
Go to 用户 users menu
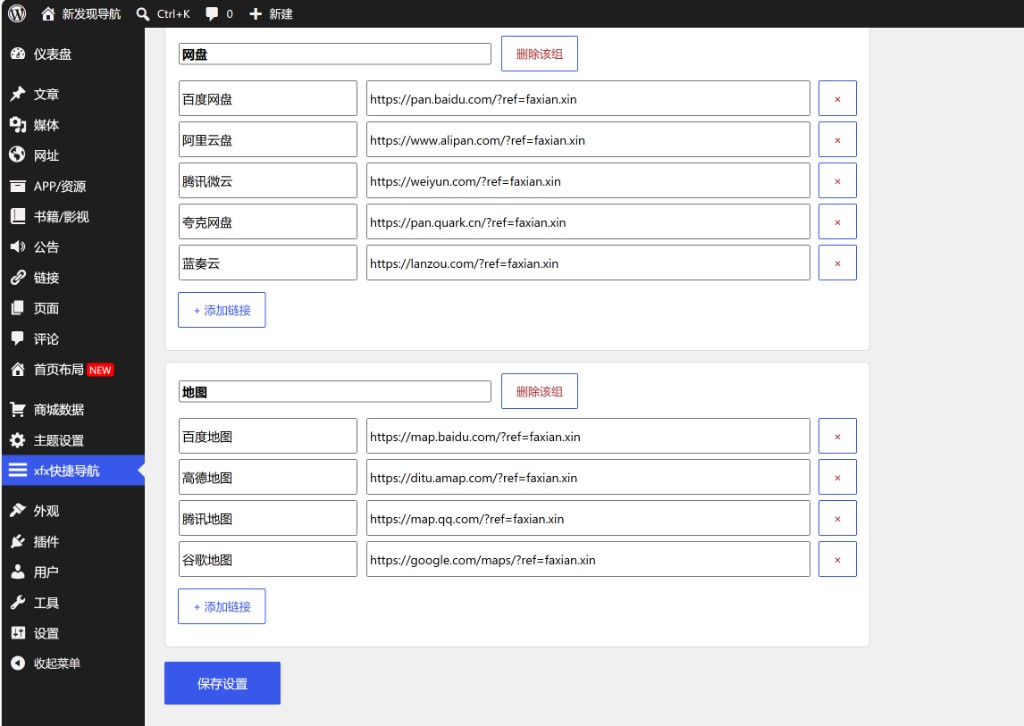[x=72, y=572]
